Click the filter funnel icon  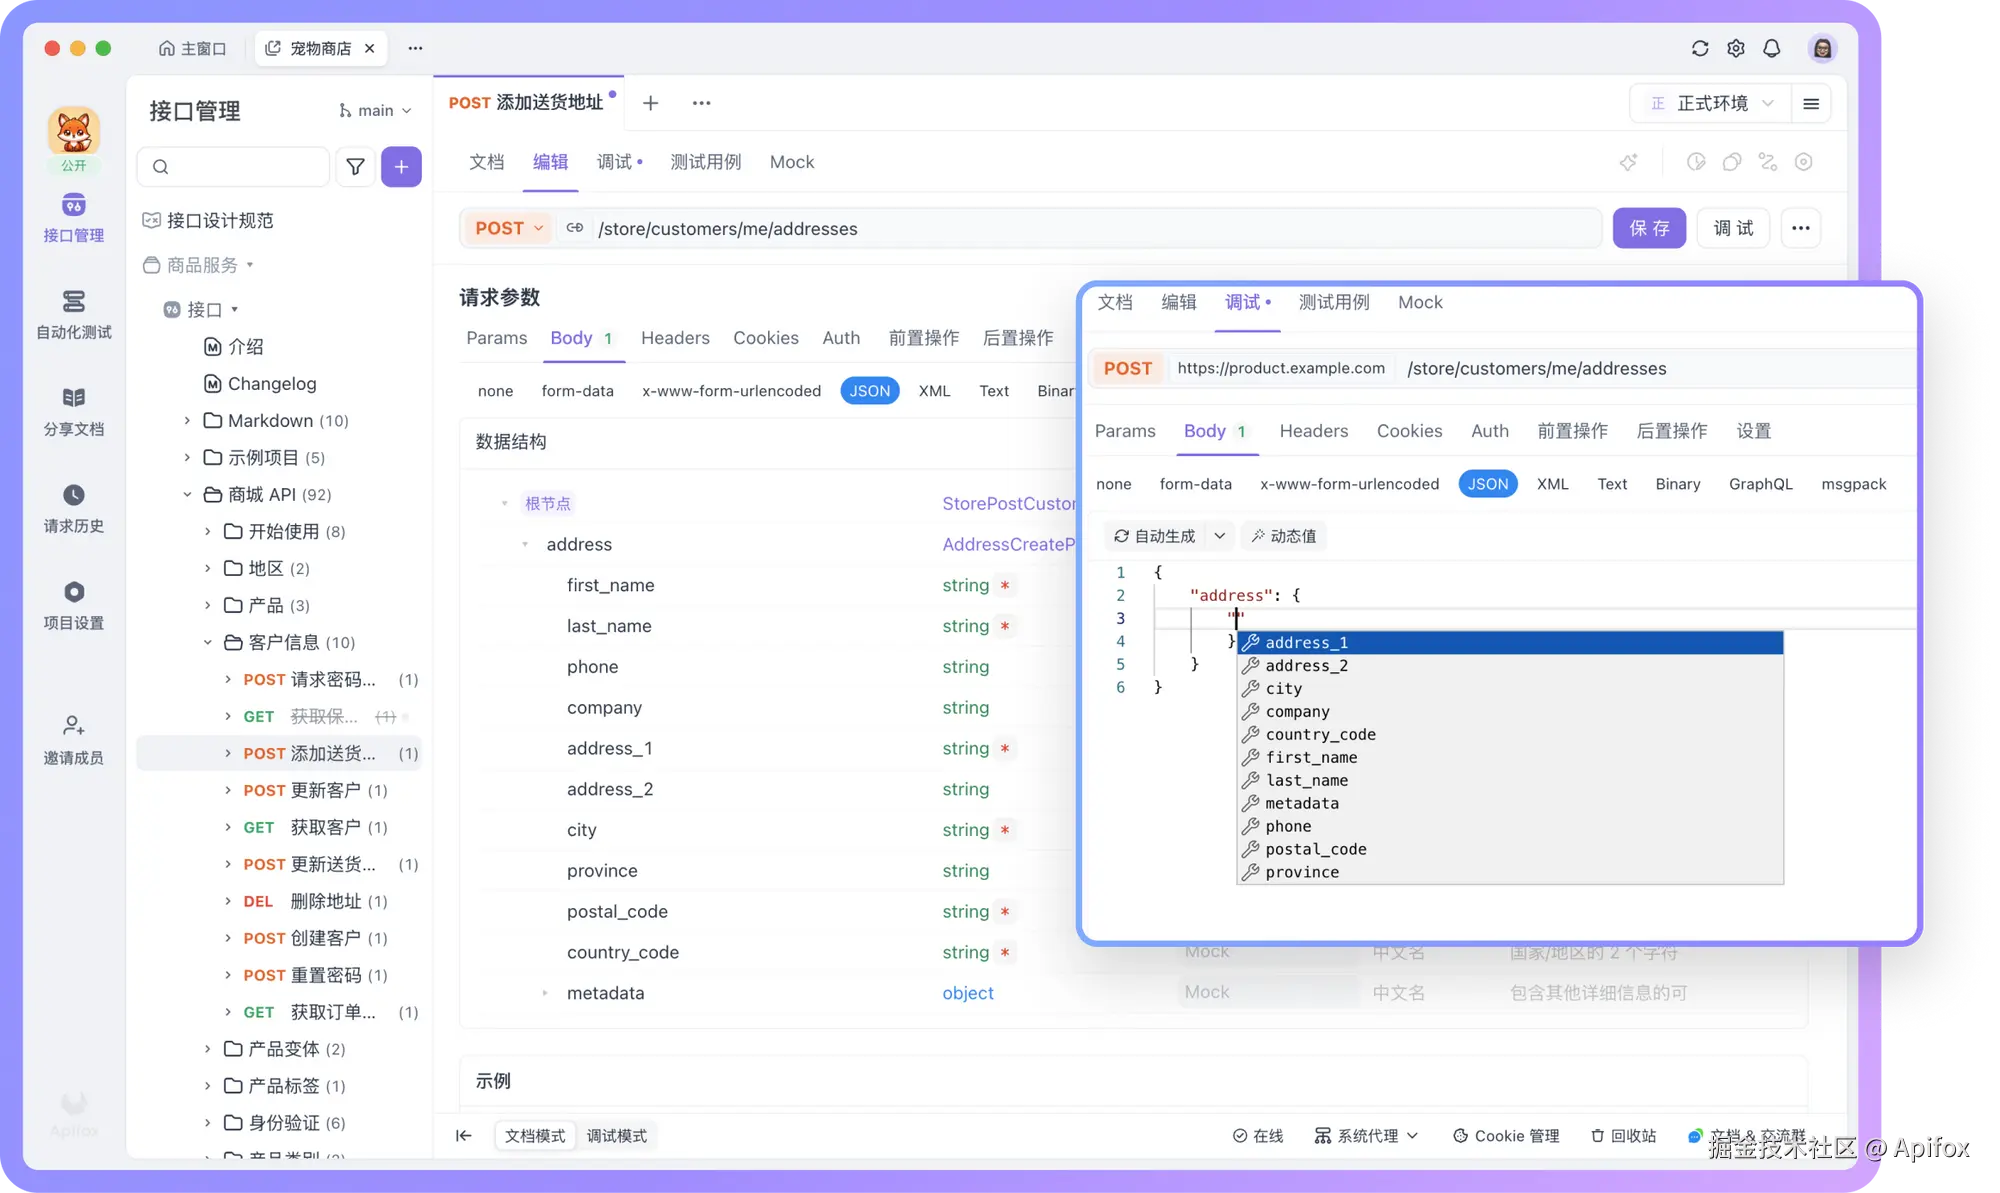pos(355,167)
